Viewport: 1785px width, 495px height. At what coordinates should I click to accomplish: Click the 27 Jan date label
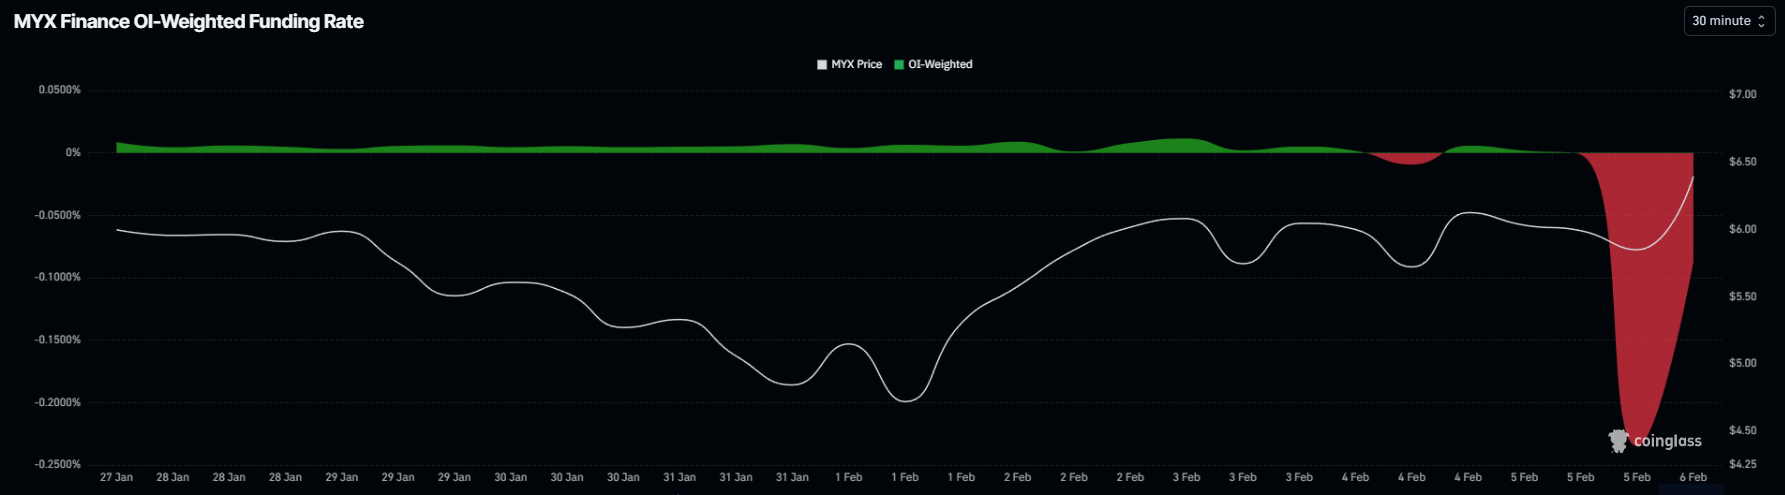(x=116, y=477)
